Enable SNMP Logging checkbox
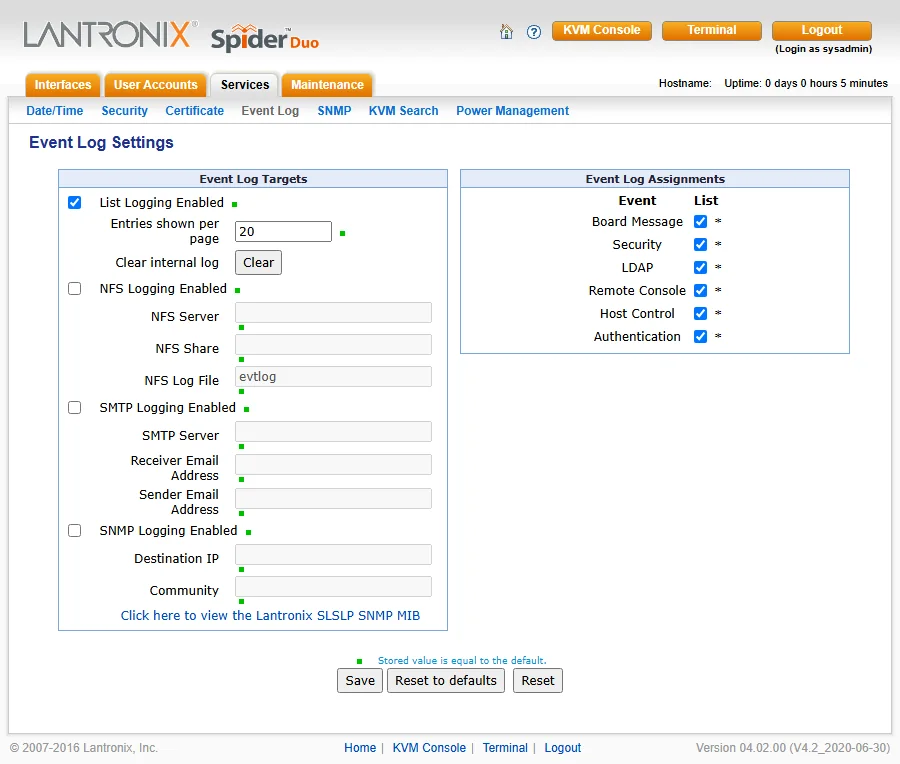 pyautogui.click(x=75, y=530)
